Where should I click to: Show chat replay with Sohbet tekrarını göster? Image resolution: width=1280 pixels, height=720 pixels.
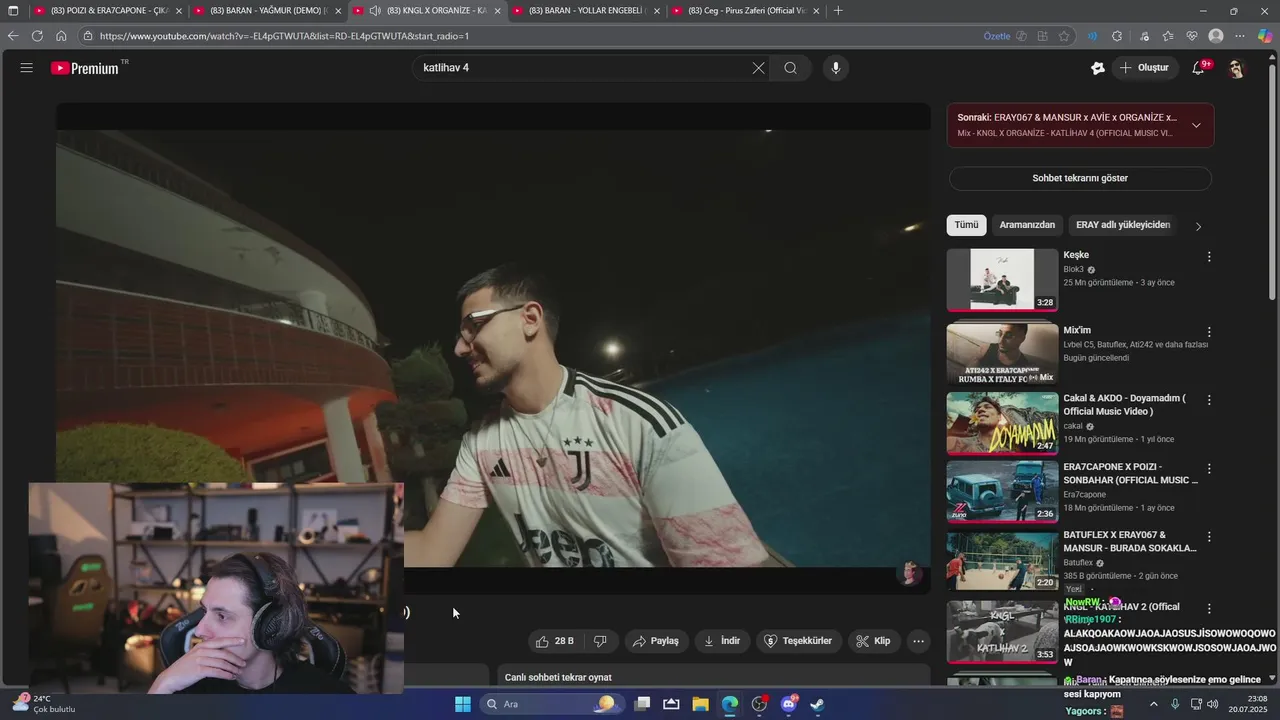point(1080,178)
